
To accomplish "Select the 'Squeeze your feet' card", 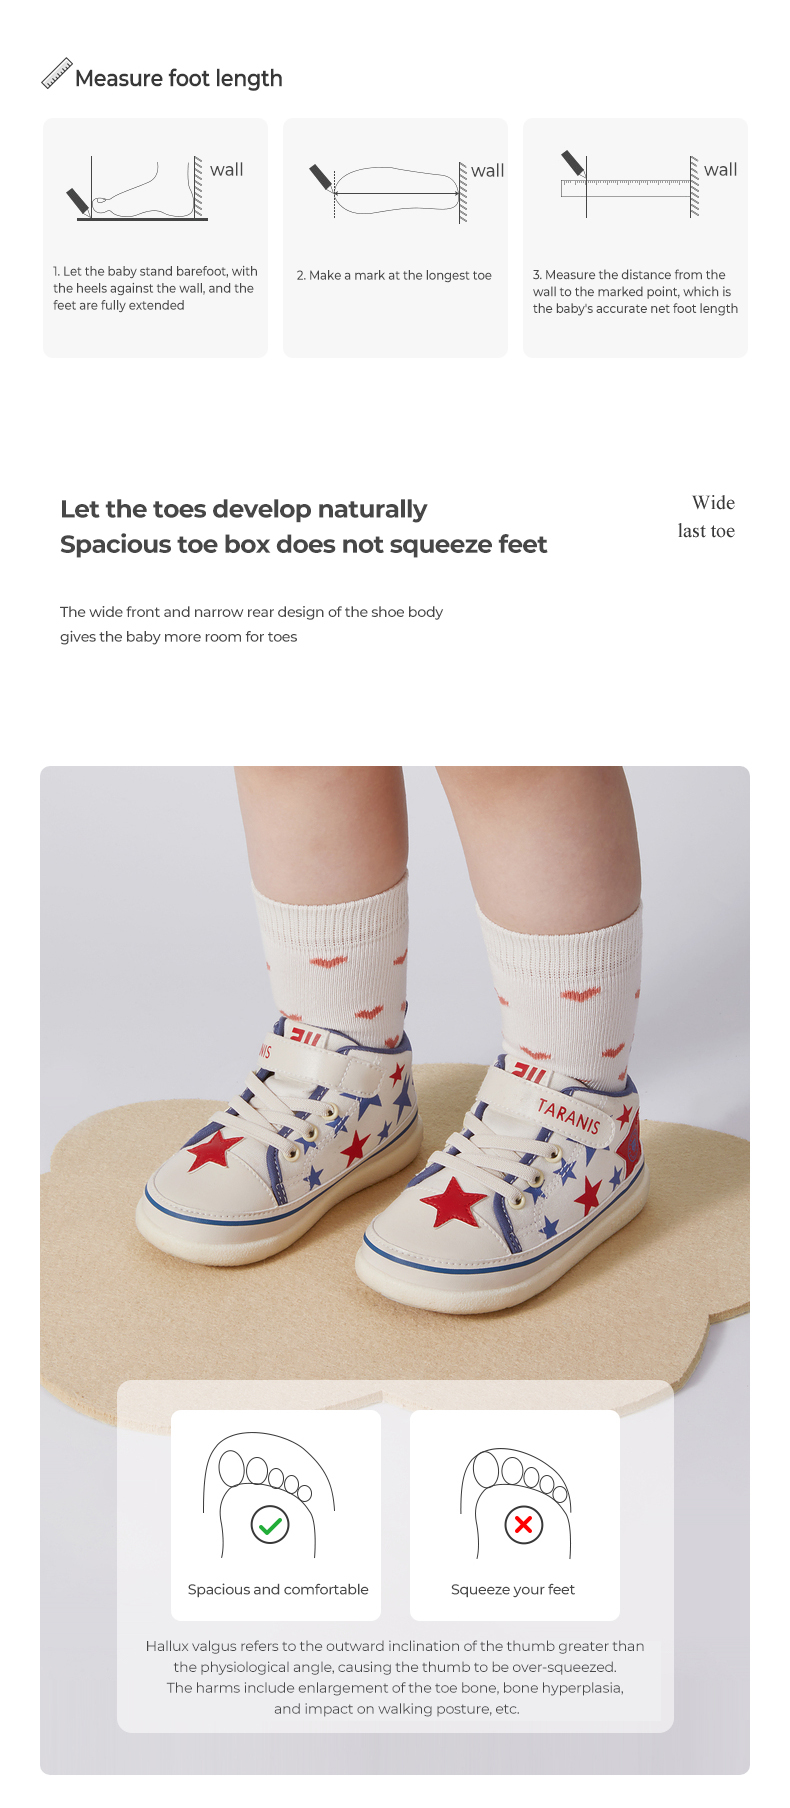I will tap(515, 1515).
